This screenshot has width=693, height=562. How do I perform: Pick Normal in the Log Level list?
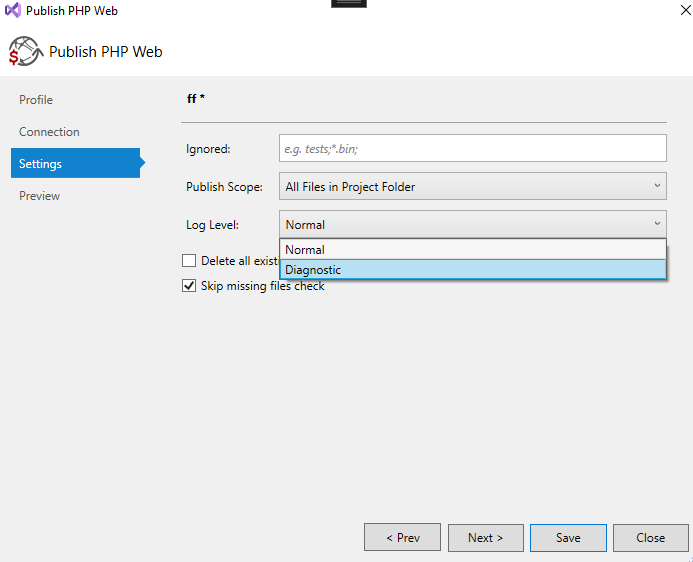click(473, 250)
